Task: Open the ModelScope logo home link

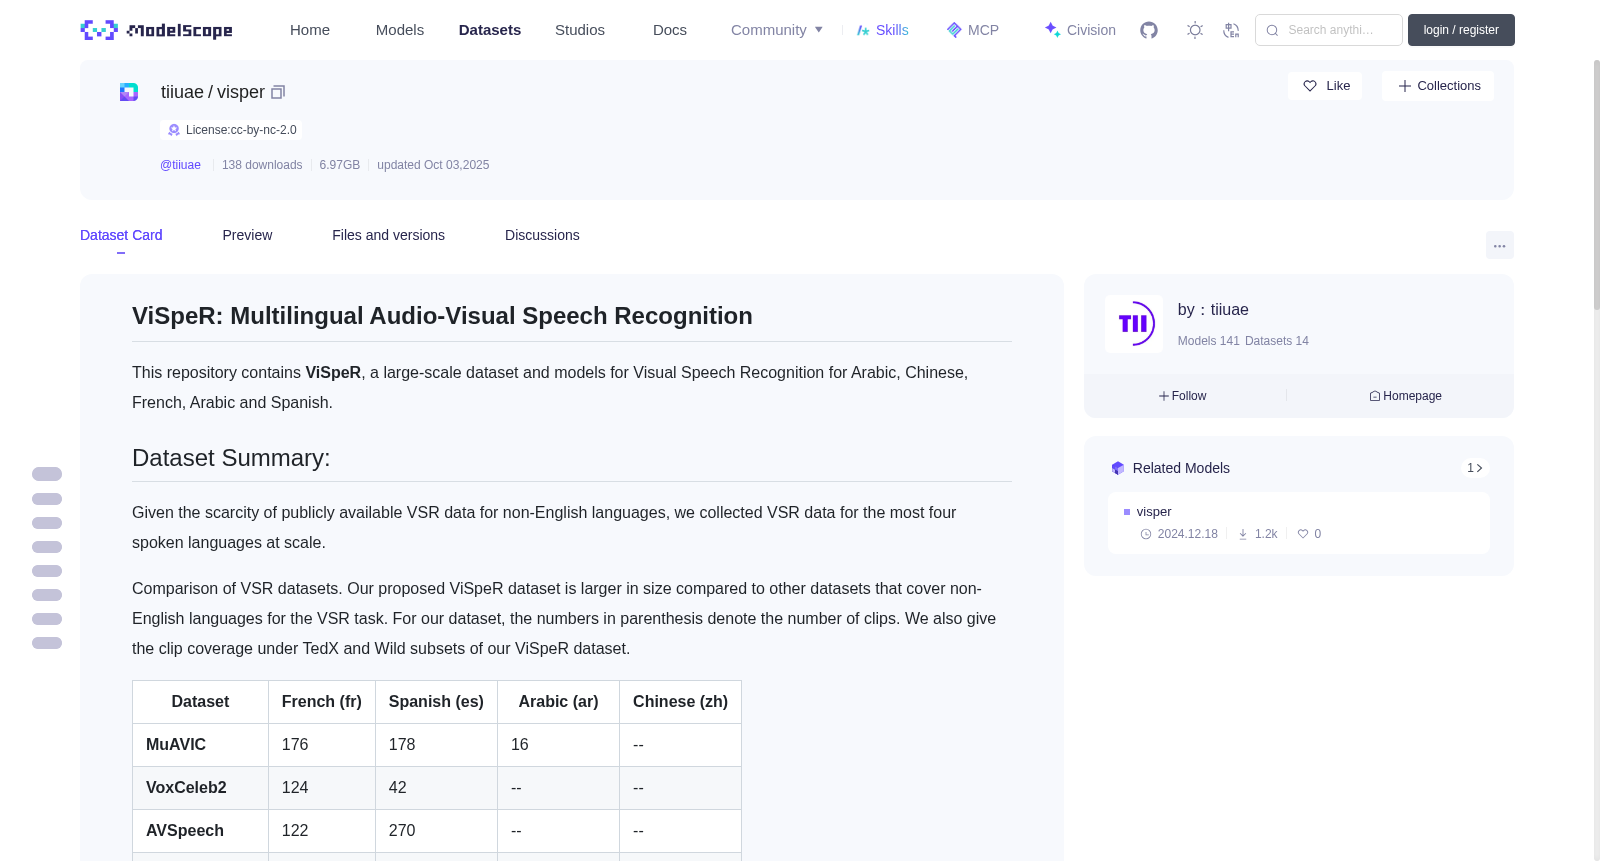Action: pos(157,30)
